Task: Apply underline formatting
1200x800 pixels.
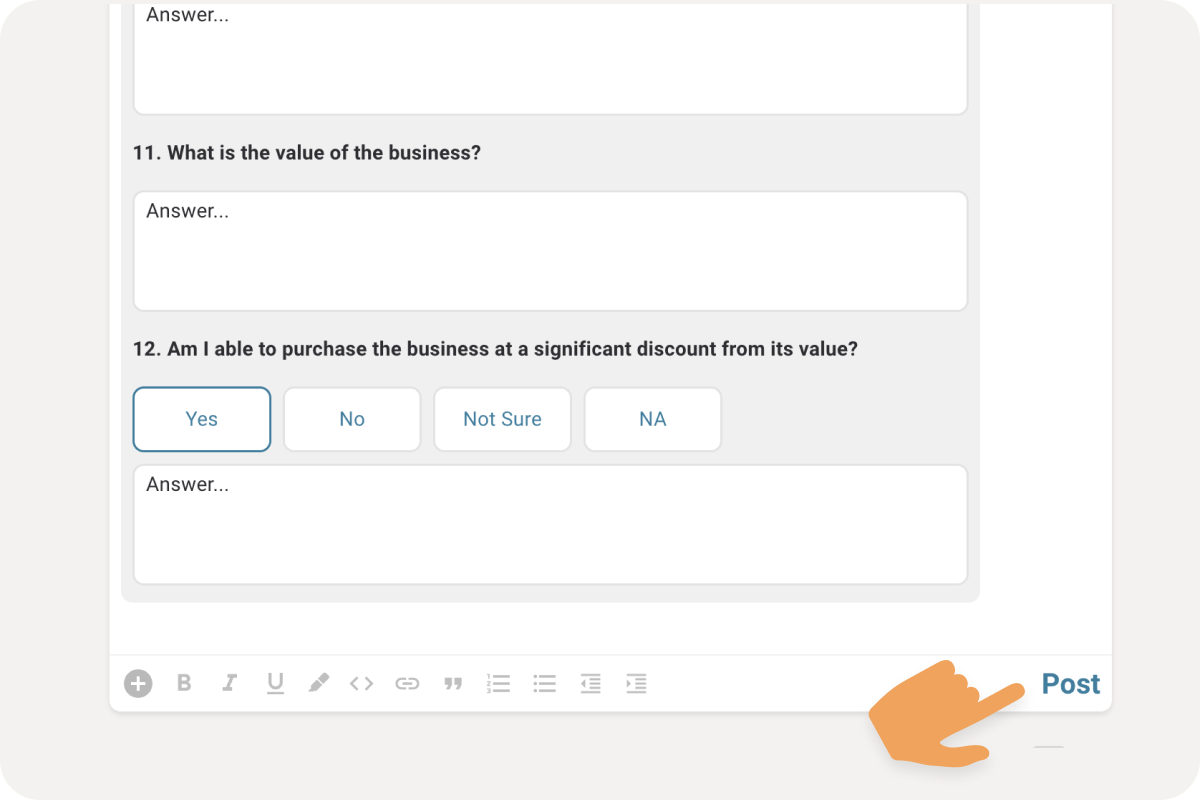Action: (x=275, y=683)
